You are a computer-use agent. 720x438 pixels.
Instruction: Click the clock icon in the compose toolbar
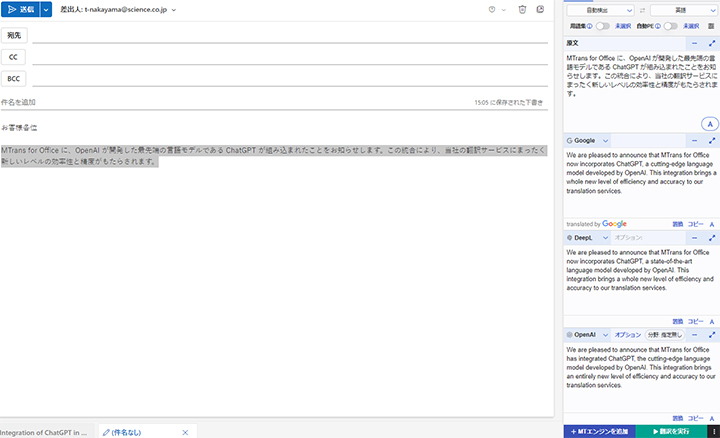click(492, 10)
